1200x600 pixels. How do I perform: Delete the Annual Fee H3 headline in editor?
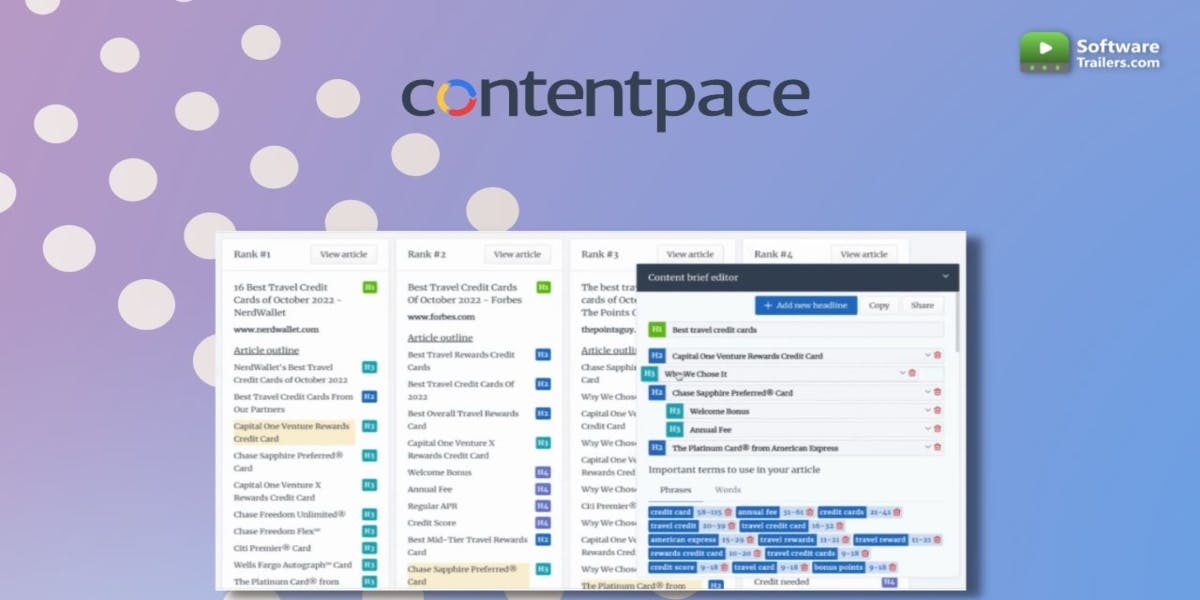coord(937,429)
